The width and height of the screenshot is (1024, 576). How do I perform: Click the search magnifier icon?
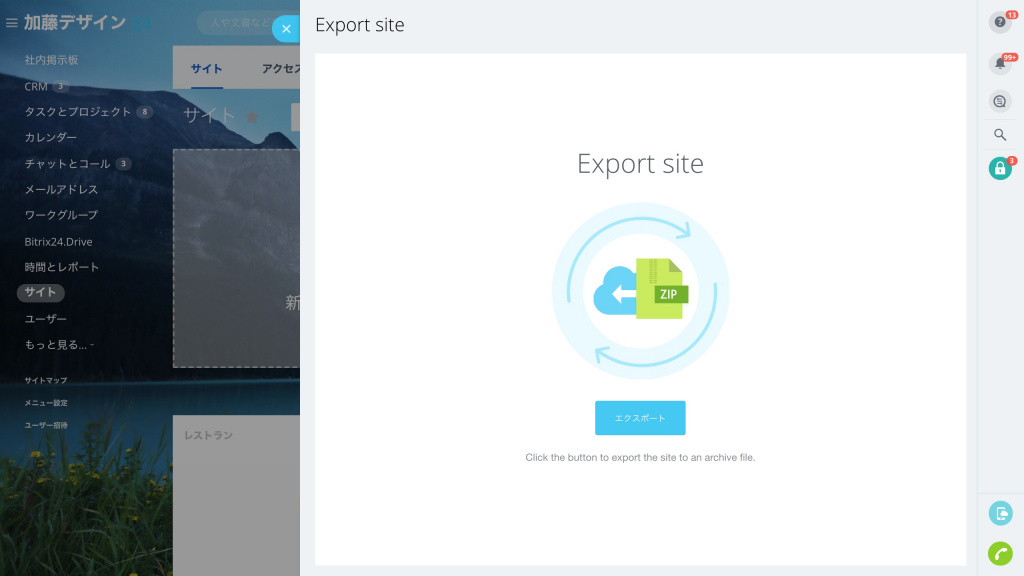[x=999, y=135]
